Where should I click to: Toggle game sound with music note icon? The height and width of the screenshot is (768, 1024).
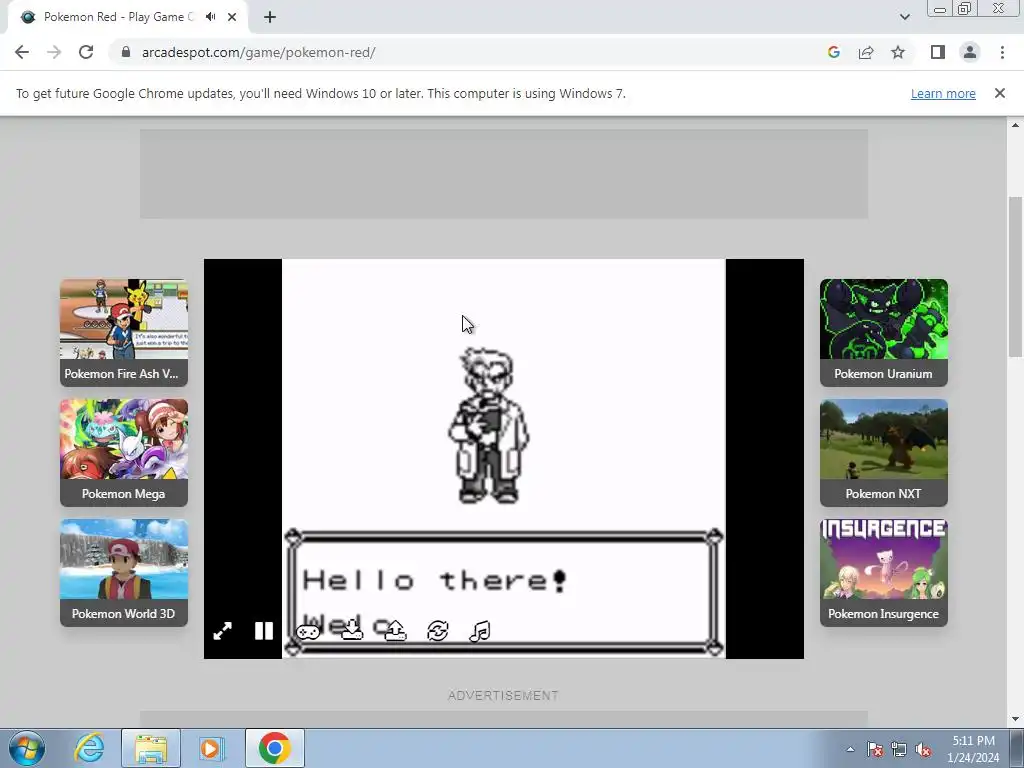[480, 631]
